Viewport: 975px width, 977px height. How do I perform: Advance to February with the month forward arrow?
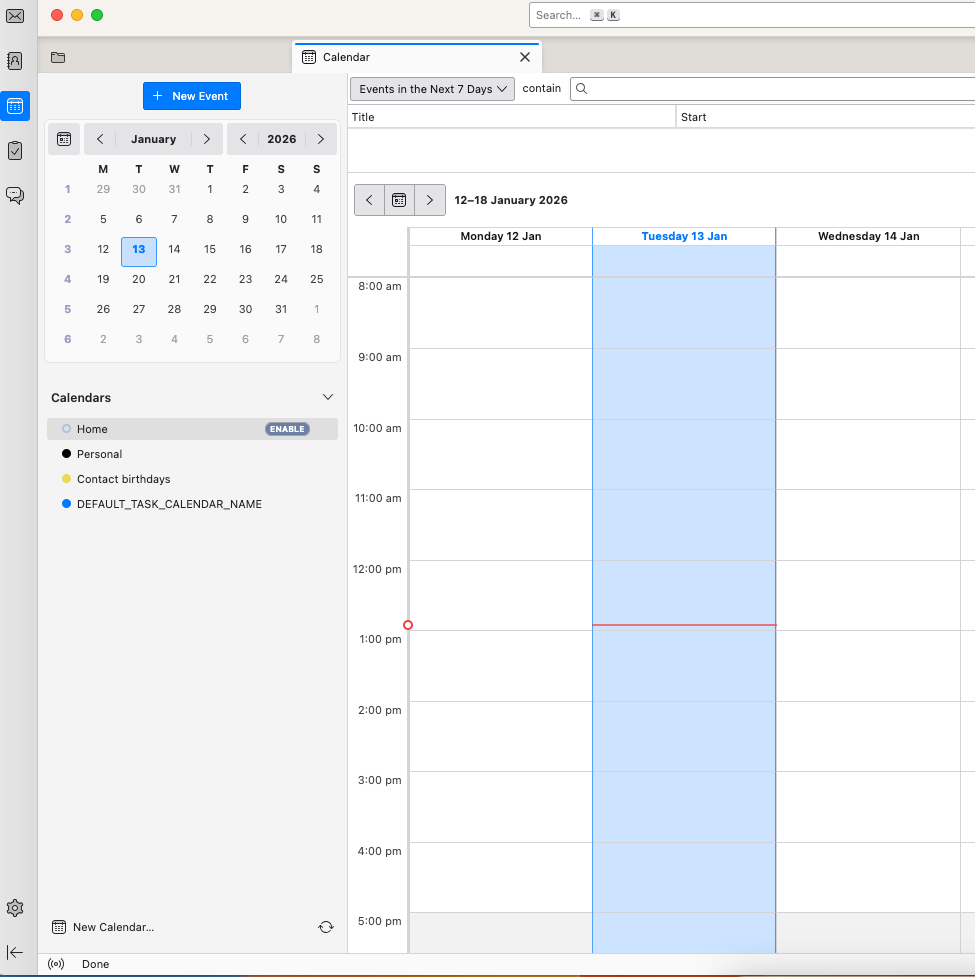click(x=207, y=138)
